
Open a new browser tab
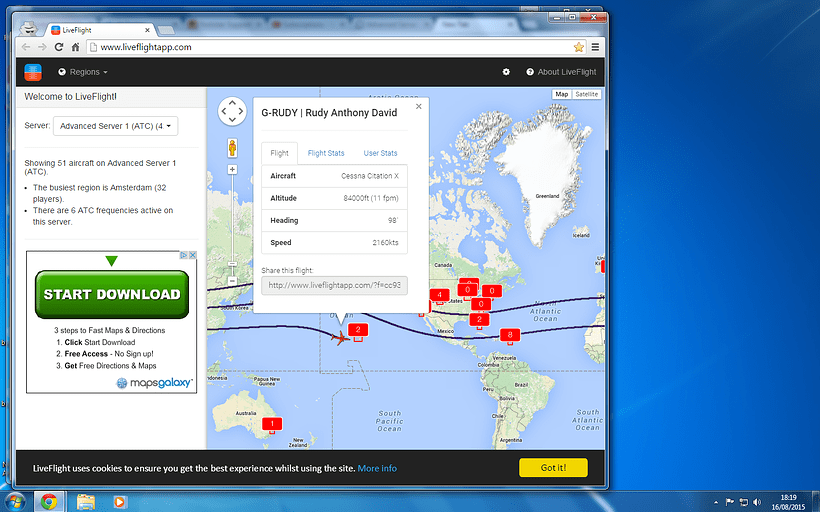(166, 30)
